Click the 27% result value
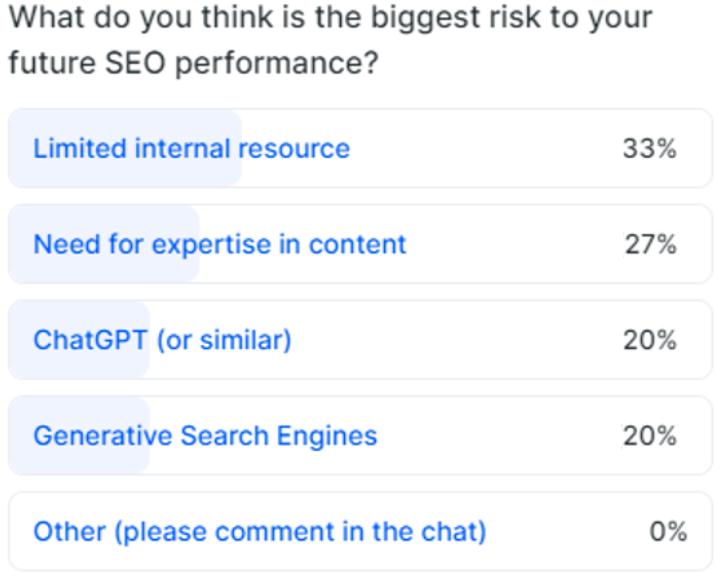 pos(650,244)
